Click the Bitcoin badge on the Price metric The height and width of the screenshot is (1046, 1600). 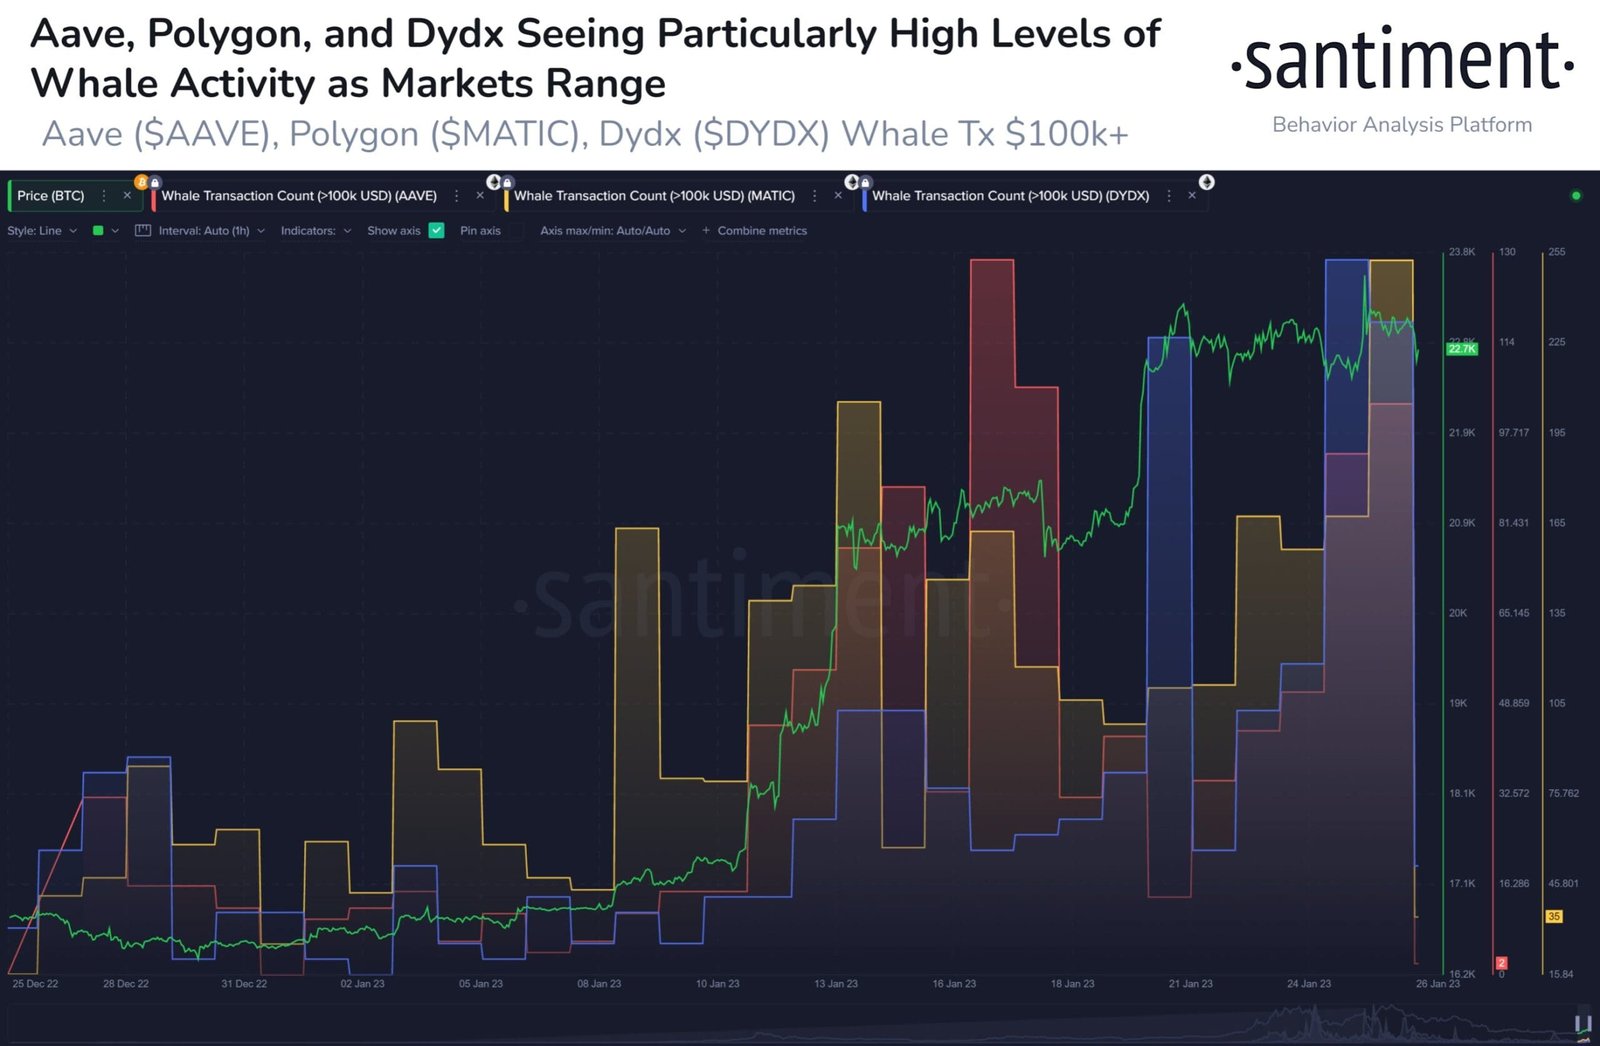click(143, 182)
